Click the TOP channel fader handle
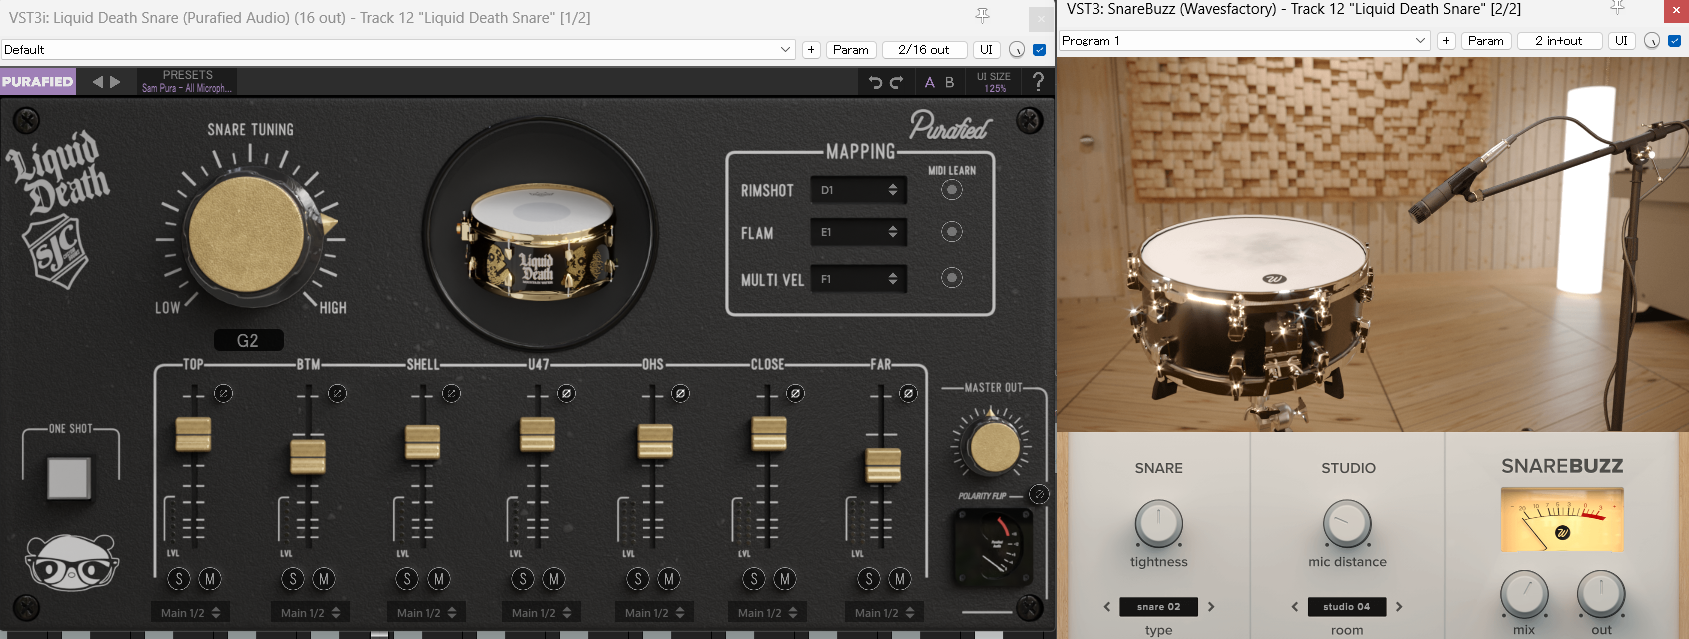The height and width of the screenshot is (639, 1689). (x=193, y=435)
